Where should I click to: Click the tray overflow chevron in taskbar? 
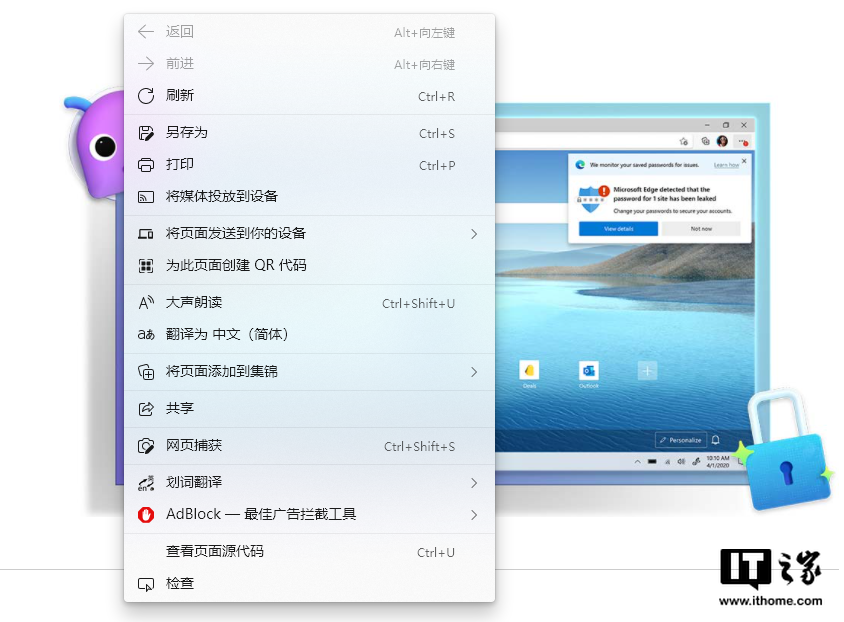point(637,462)
